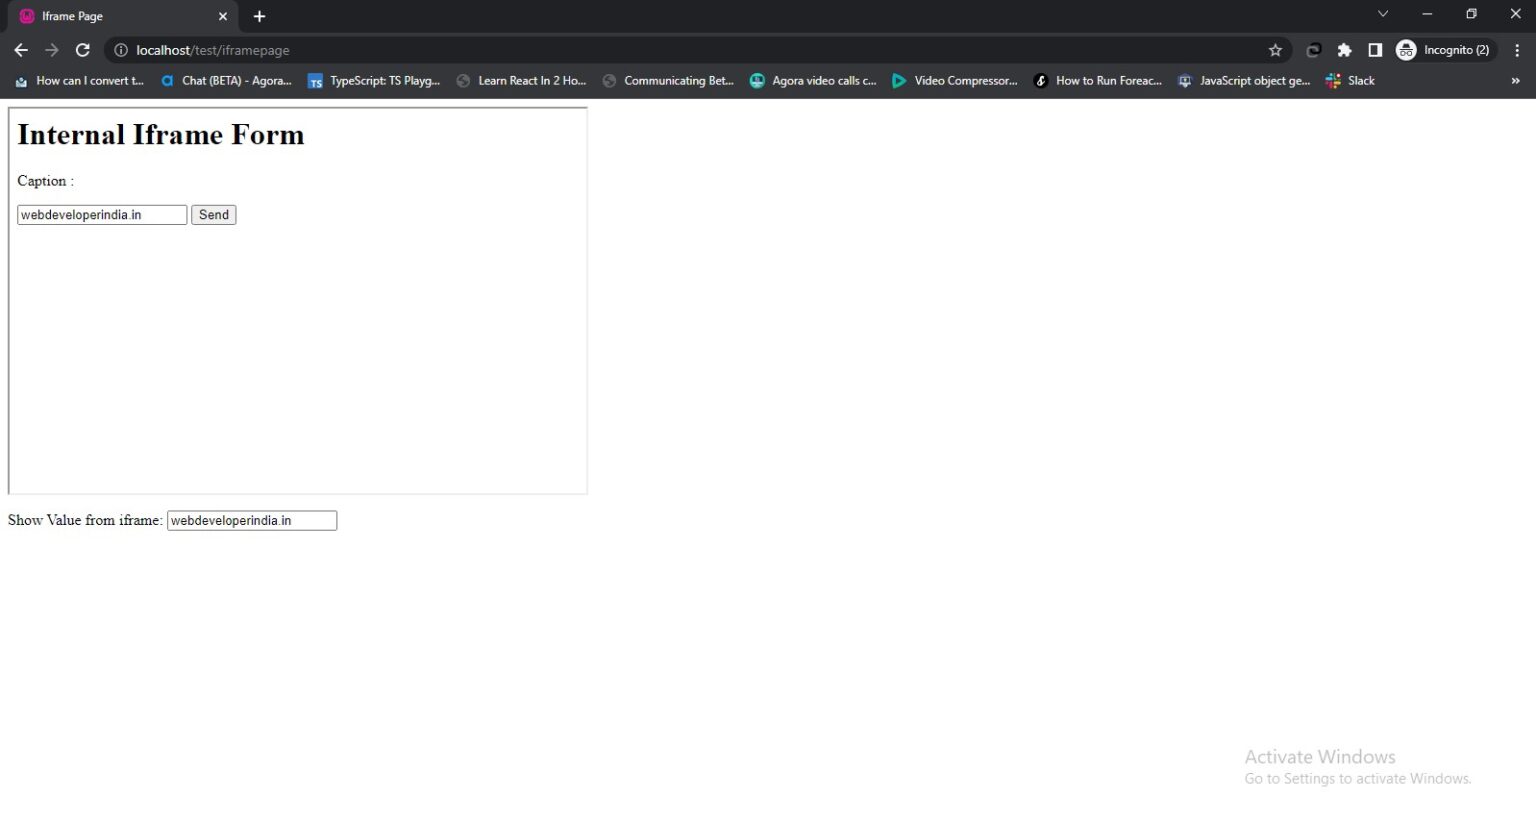The image size is (1536, 822).
Task: Open the Agora video calls bookmark
Action: (813, 81)
